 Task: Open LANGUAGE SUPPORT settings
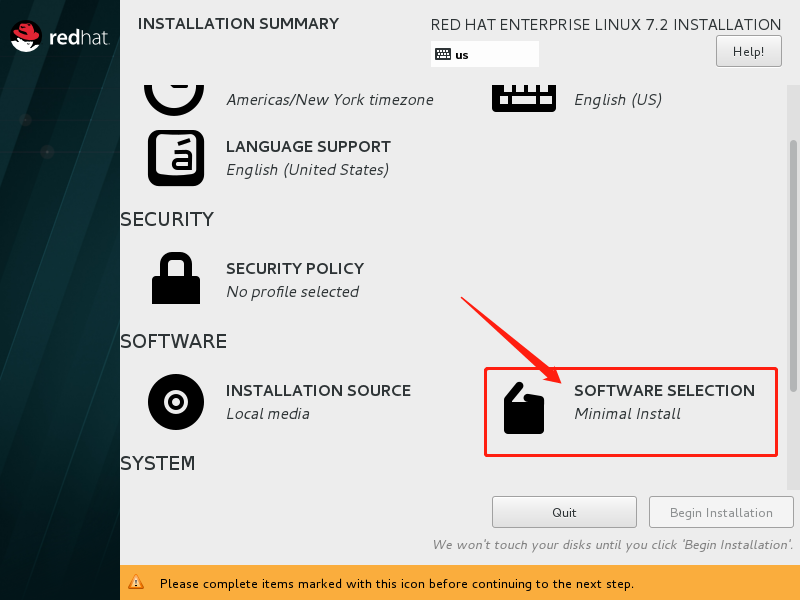point(308,147)
